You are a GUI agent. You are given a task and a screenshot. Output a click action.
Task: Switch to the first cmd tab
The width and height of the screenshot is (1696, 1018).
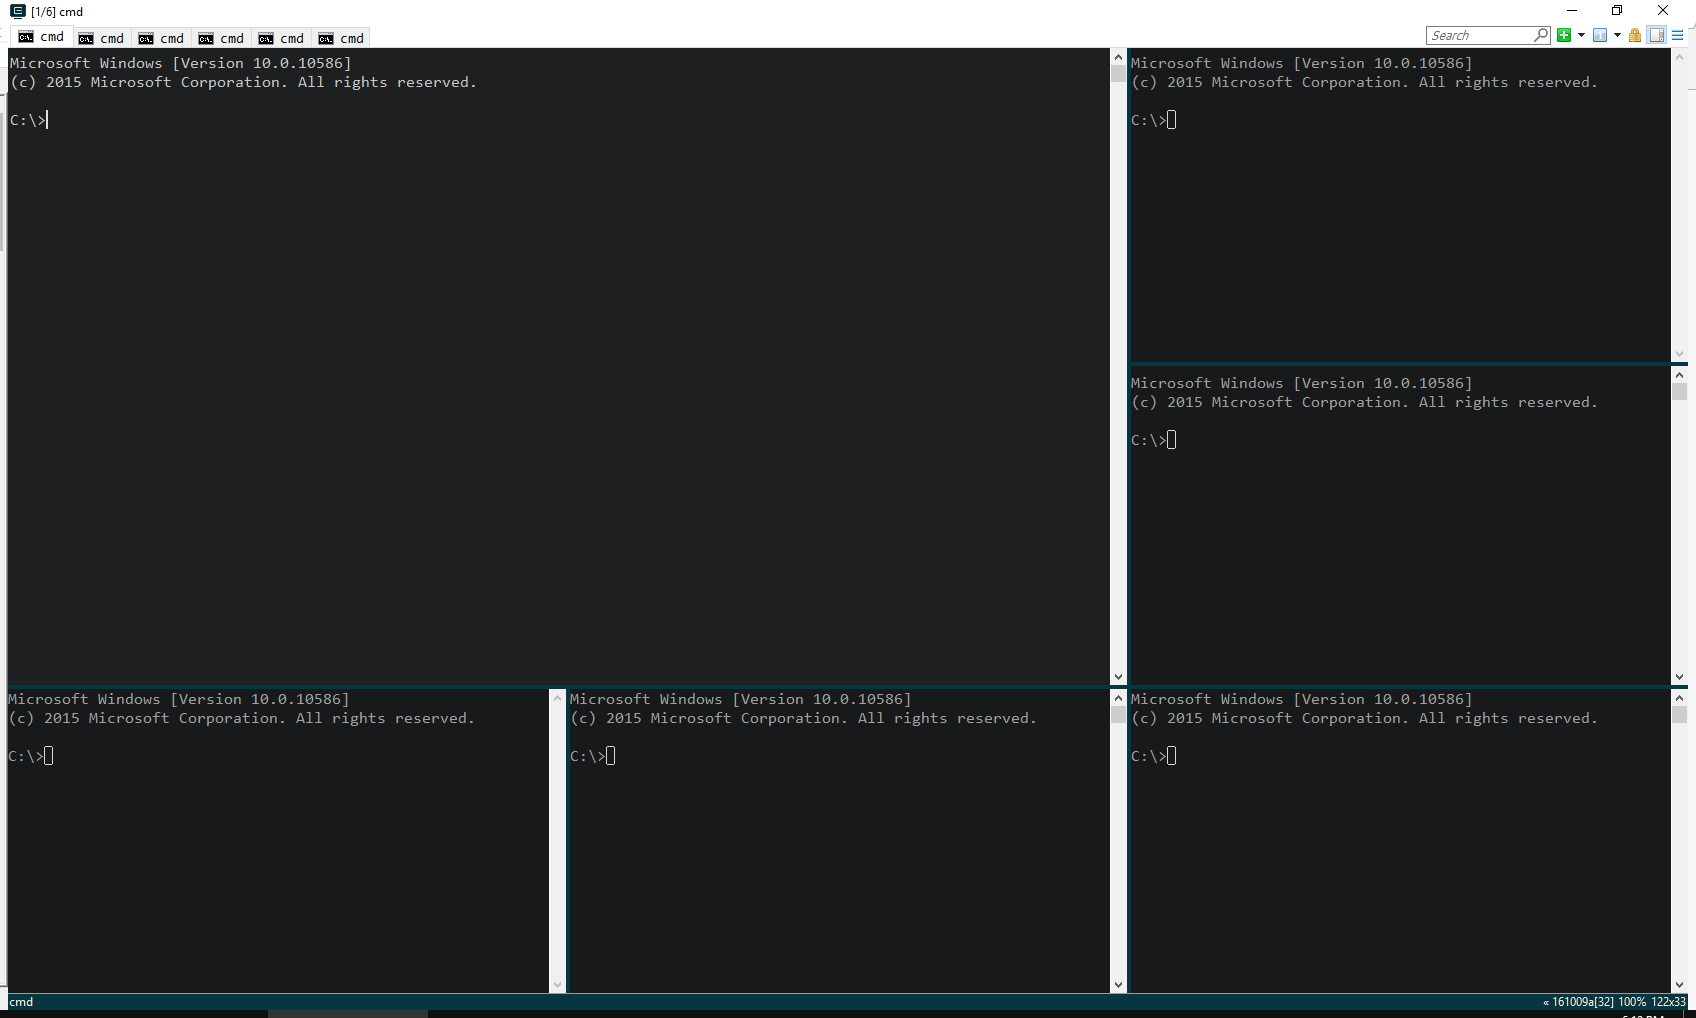click(40, 38)
